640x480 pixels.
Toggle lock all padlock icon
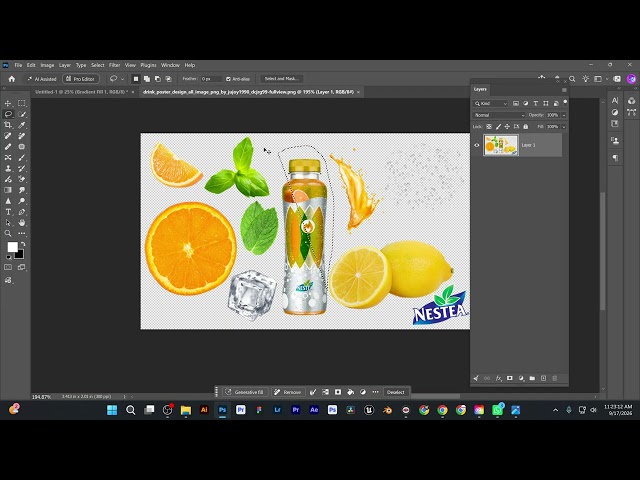[x=525, y=127]
